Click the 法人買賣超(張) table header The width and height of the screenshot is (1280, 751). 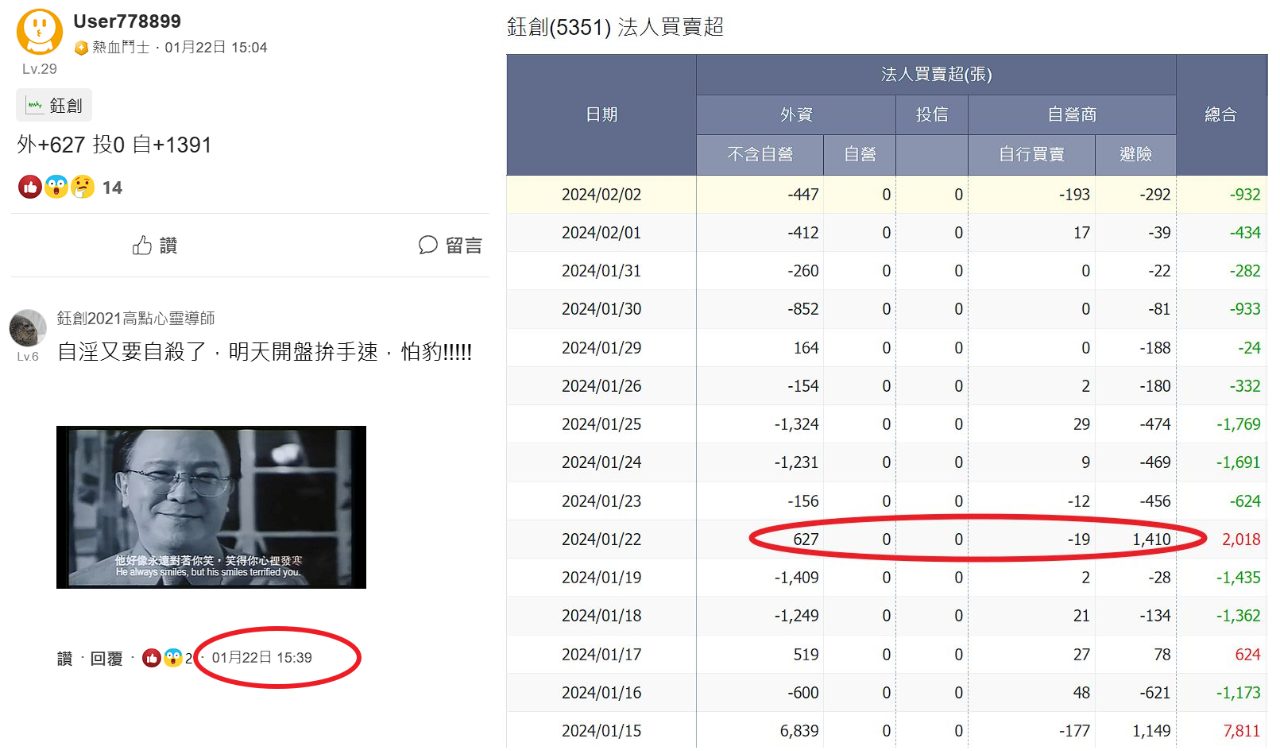pos(936,75)
